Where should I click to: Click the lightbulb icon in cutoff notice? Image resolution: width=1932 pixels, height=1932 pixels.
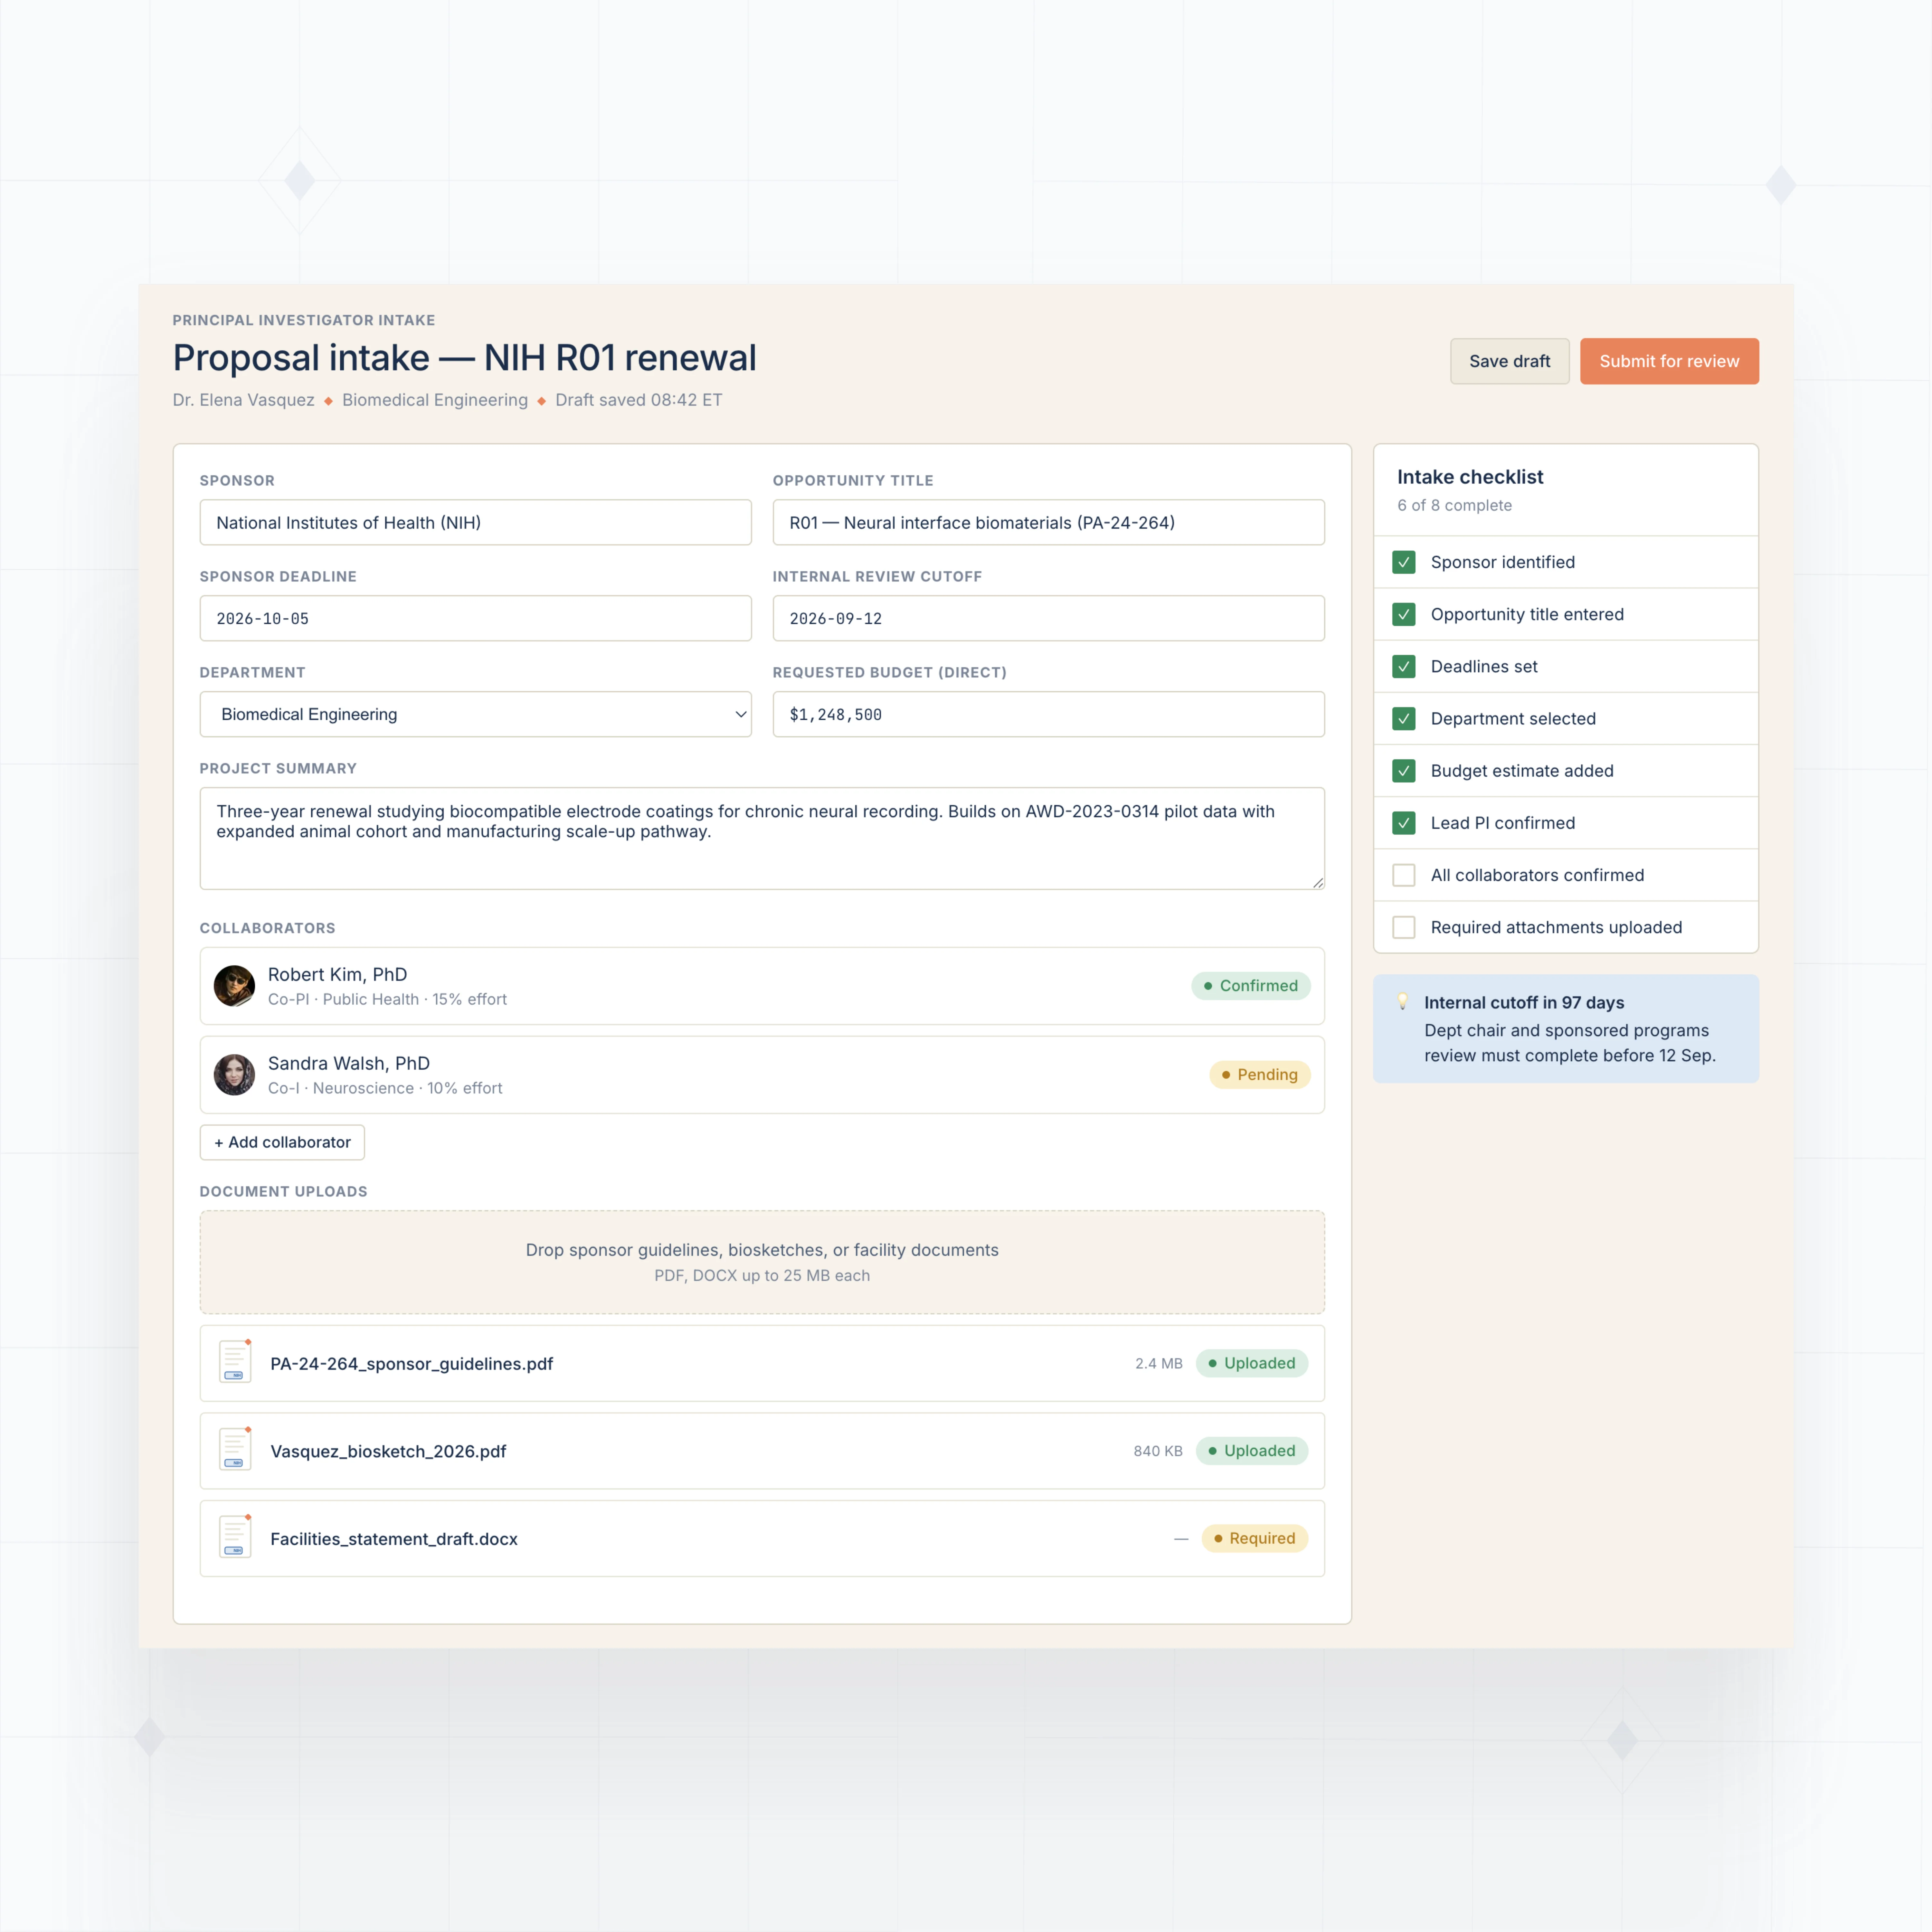coord(1403,1001)
